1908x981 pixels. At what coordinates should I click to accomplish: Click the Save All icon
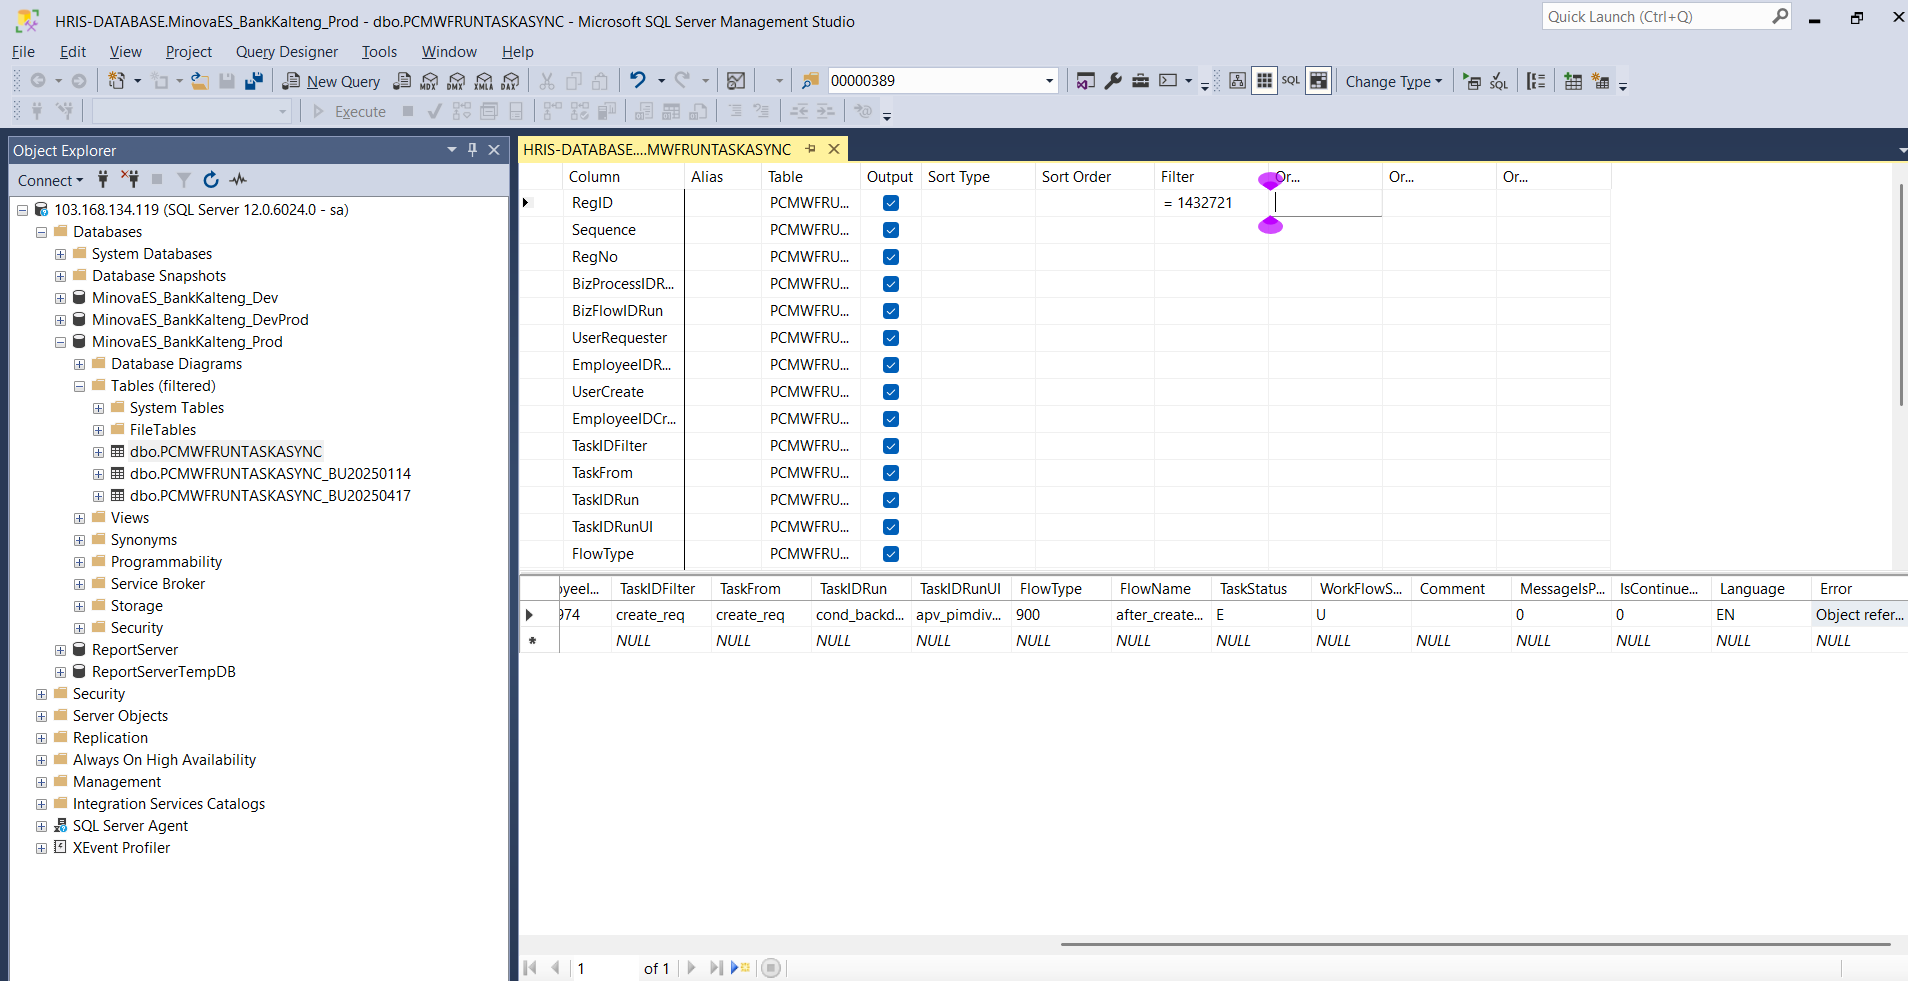254,81
